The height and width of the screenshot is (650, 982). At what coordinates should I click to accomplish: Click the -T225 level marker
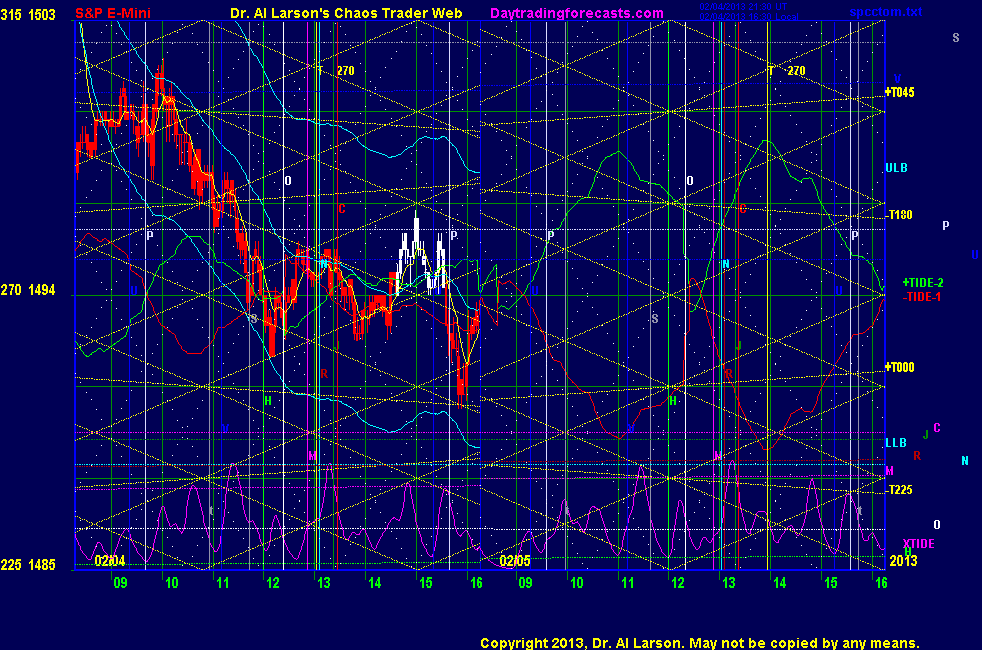900,489
